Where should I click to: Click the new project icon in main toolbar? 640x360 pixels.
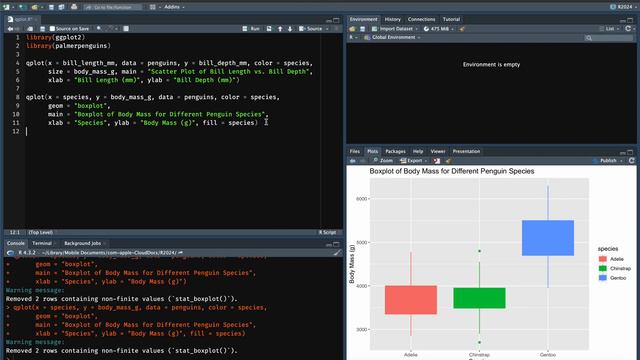pyautogui.click(x=22, y=7)
